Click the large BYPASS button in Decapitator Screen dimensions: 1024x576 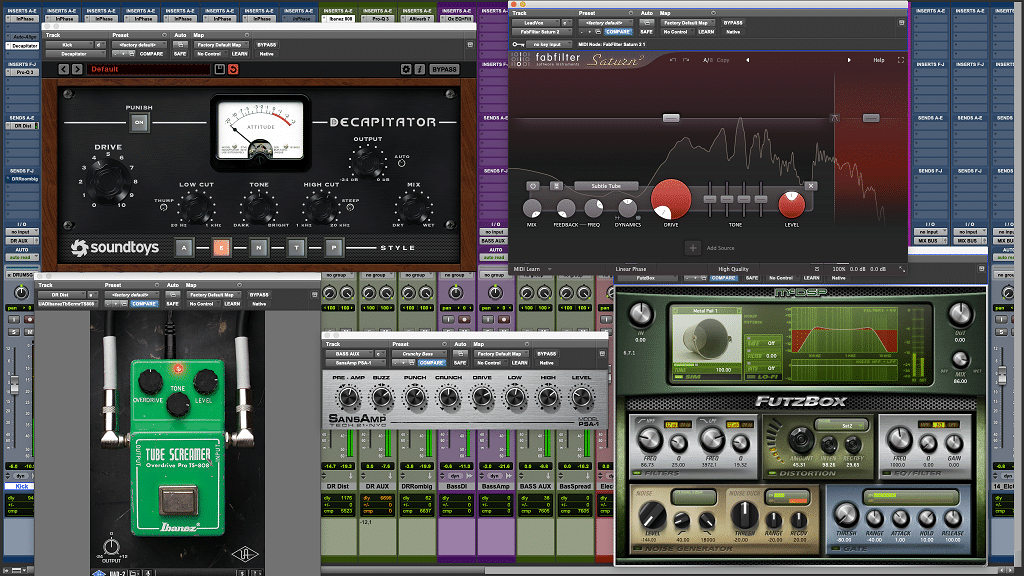point(444,69)
